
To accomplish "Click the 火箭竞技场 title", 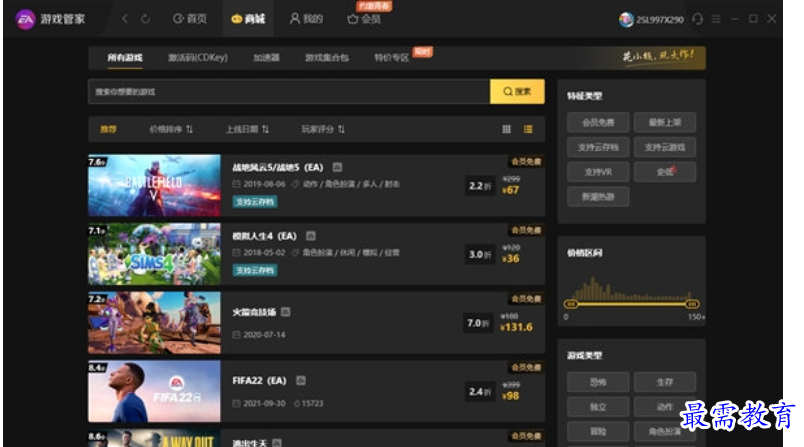I will (x=254, y=312).
